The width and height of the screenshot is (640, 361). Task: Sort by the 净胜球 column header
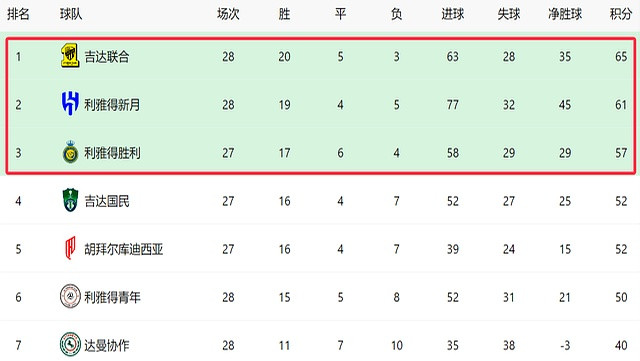point(565,14)
